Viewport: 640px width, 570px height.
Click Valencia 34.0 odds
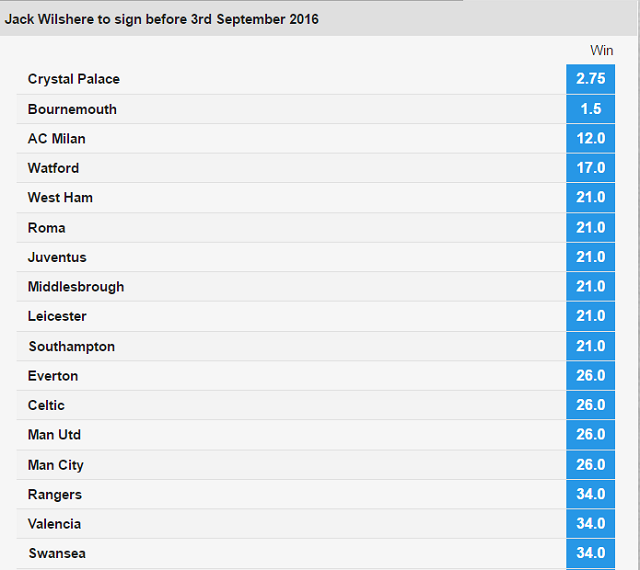pyautogui.click(x=590, y=523)
